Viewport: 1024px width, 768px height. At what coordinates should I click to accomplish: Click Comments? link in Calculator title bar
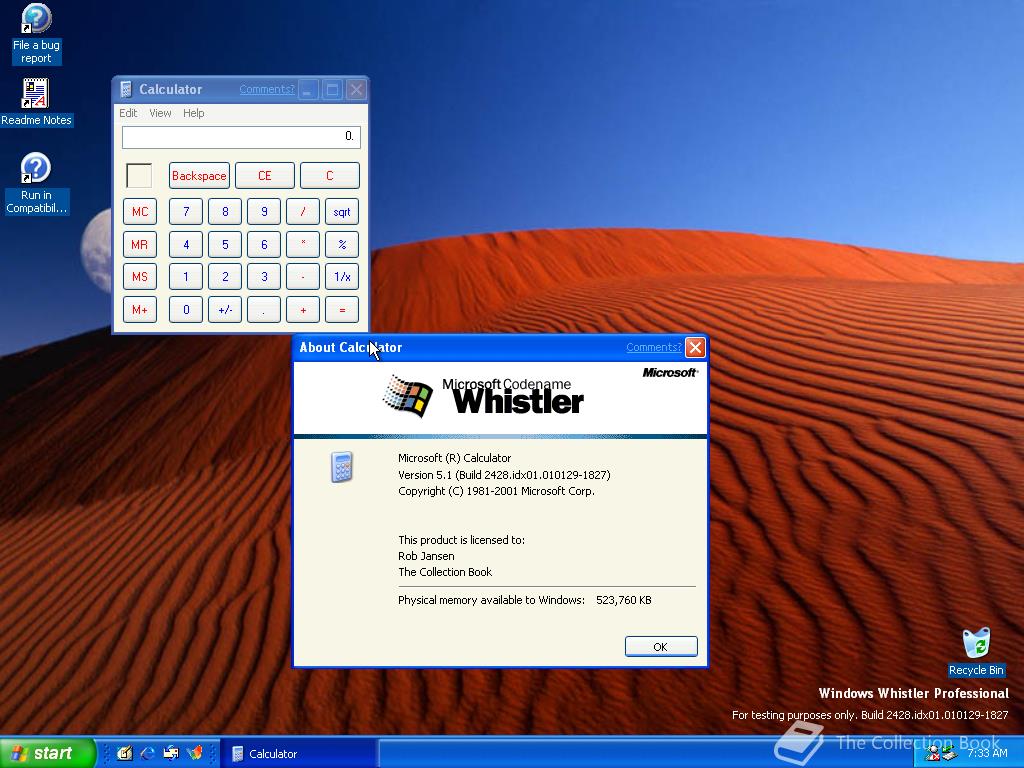coord(266,89)
